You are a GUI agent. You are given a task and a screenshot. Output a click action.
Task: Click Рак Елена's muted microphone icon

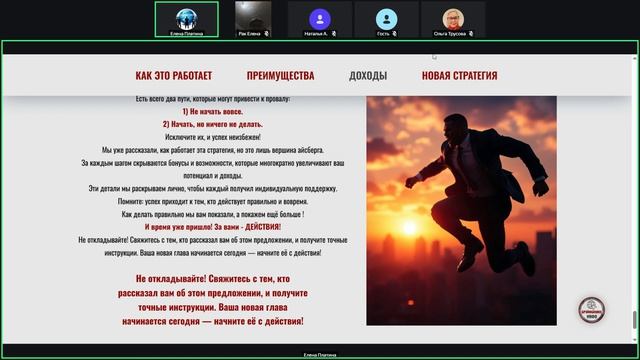pos(266,34)
